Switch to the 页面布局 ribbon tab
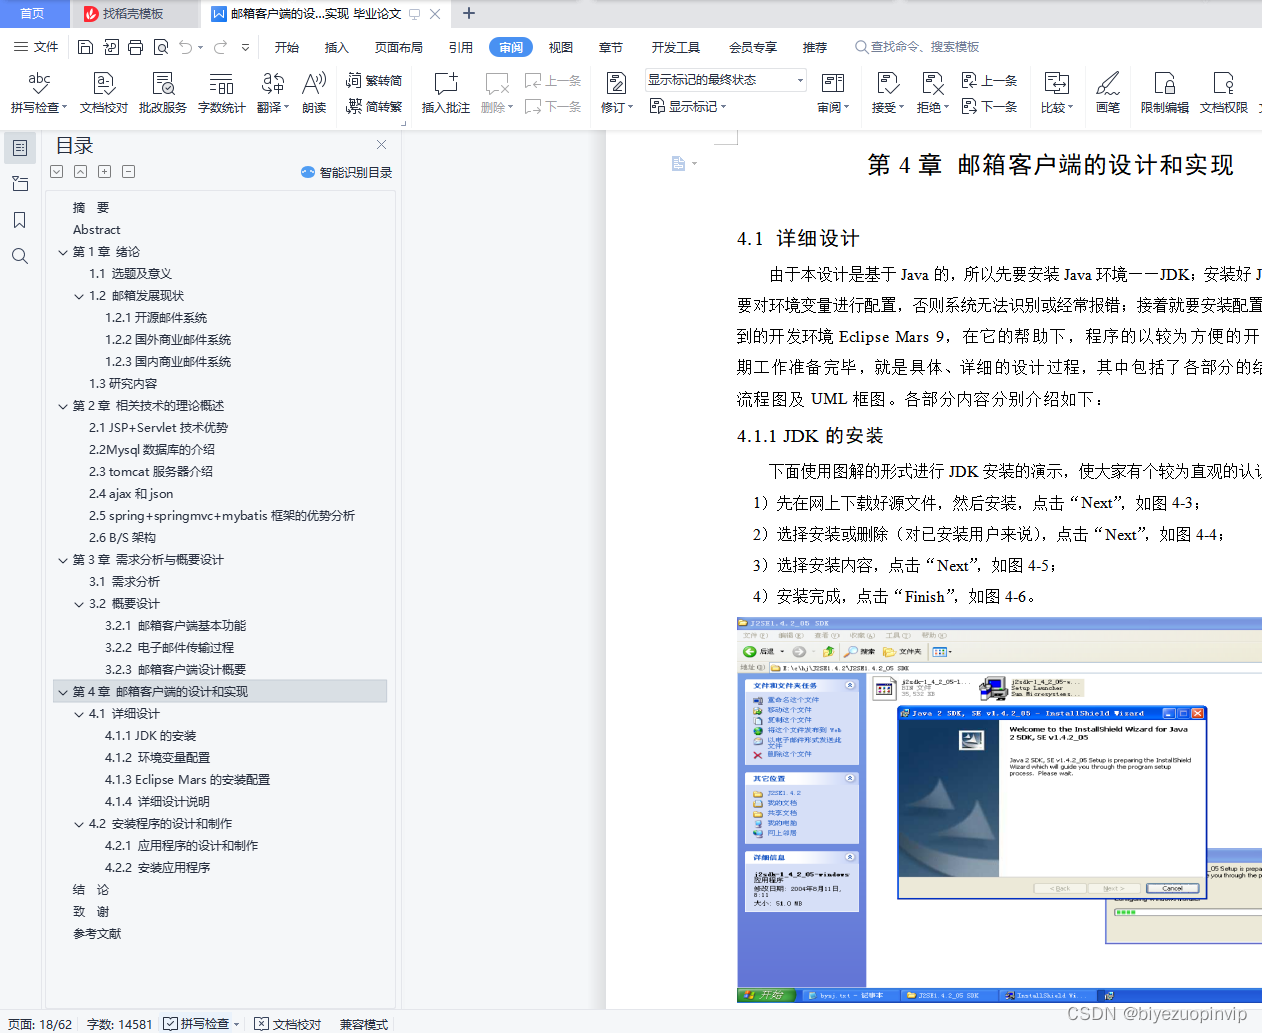Image resolution: width=1262 pixels, height=1033 pixels. pyautogui.click(x=398, y=47)
